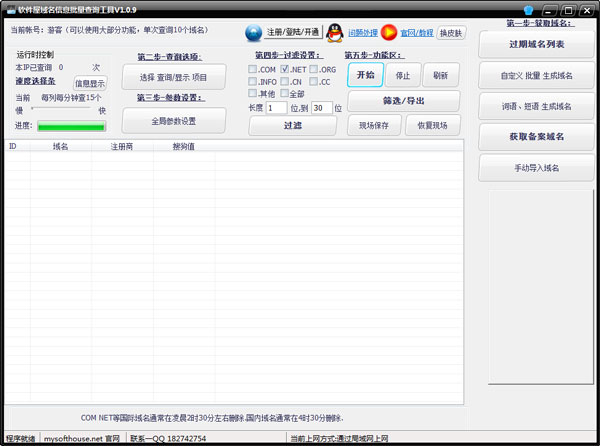
Task: Toggle the .COM domain checkbox
Action: 253,69
